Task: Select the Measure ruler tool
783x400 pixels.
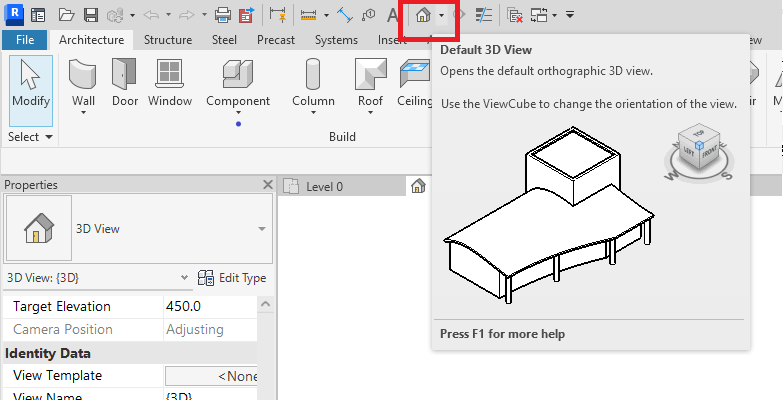Action: pyautogui.click(x=309, y=15)
